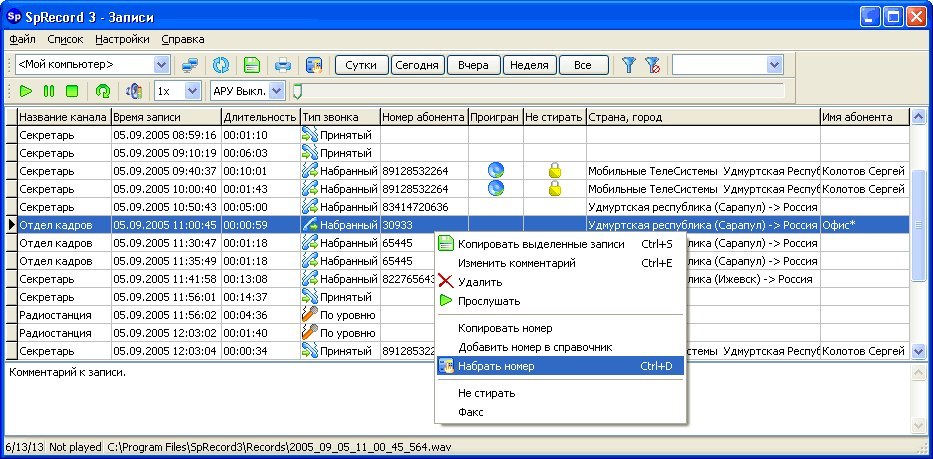Click the Номер абонента column header
The width and height of the screenshot is (933, 459).
coord(424,117)
